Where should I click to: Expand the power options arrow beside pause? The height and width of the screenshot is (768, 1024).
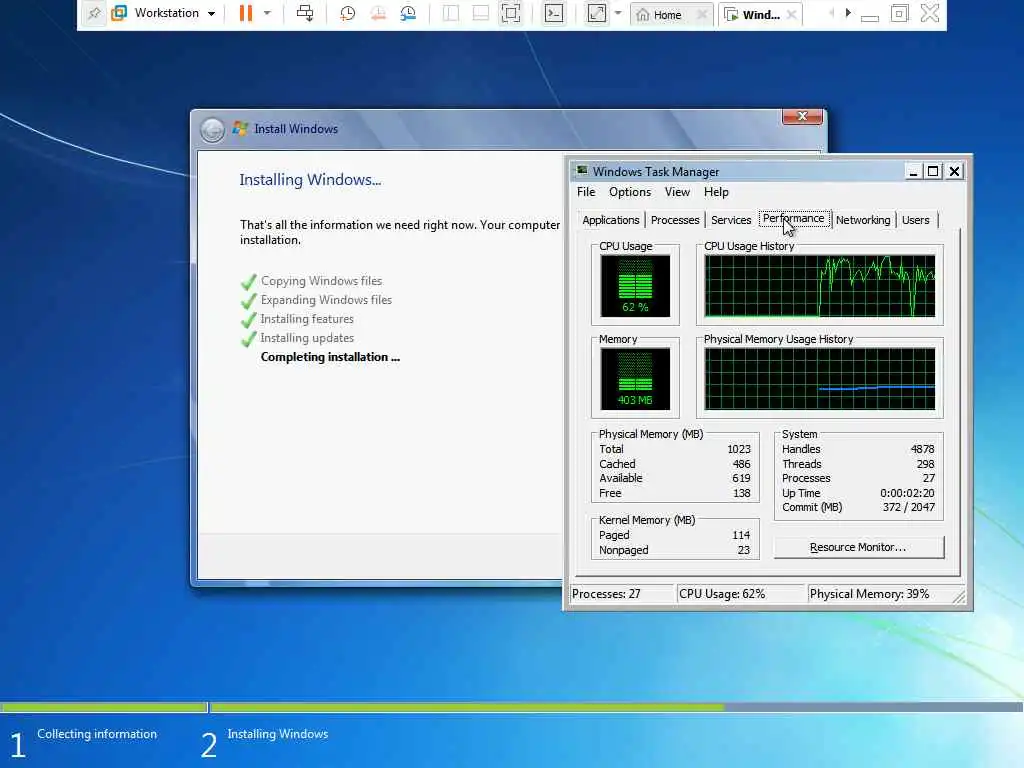coord(266,13)
